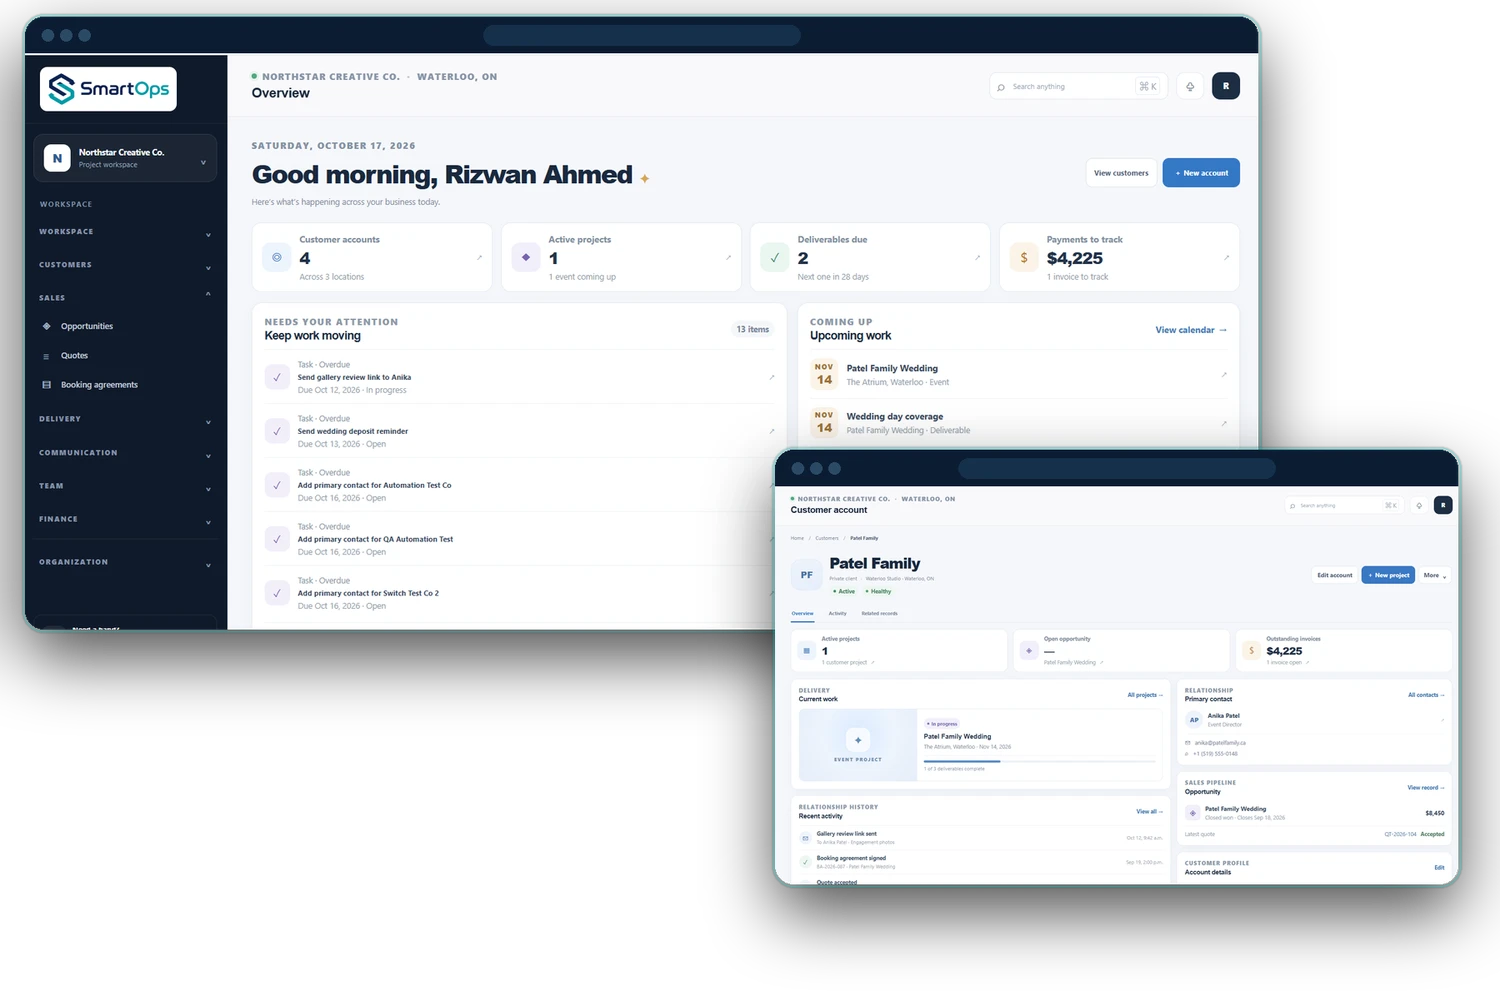The height and width of the screenshot is (991, 1500).
Task: Click the 13 items badge
Action: pyautogui.click(x=753, y=329)
